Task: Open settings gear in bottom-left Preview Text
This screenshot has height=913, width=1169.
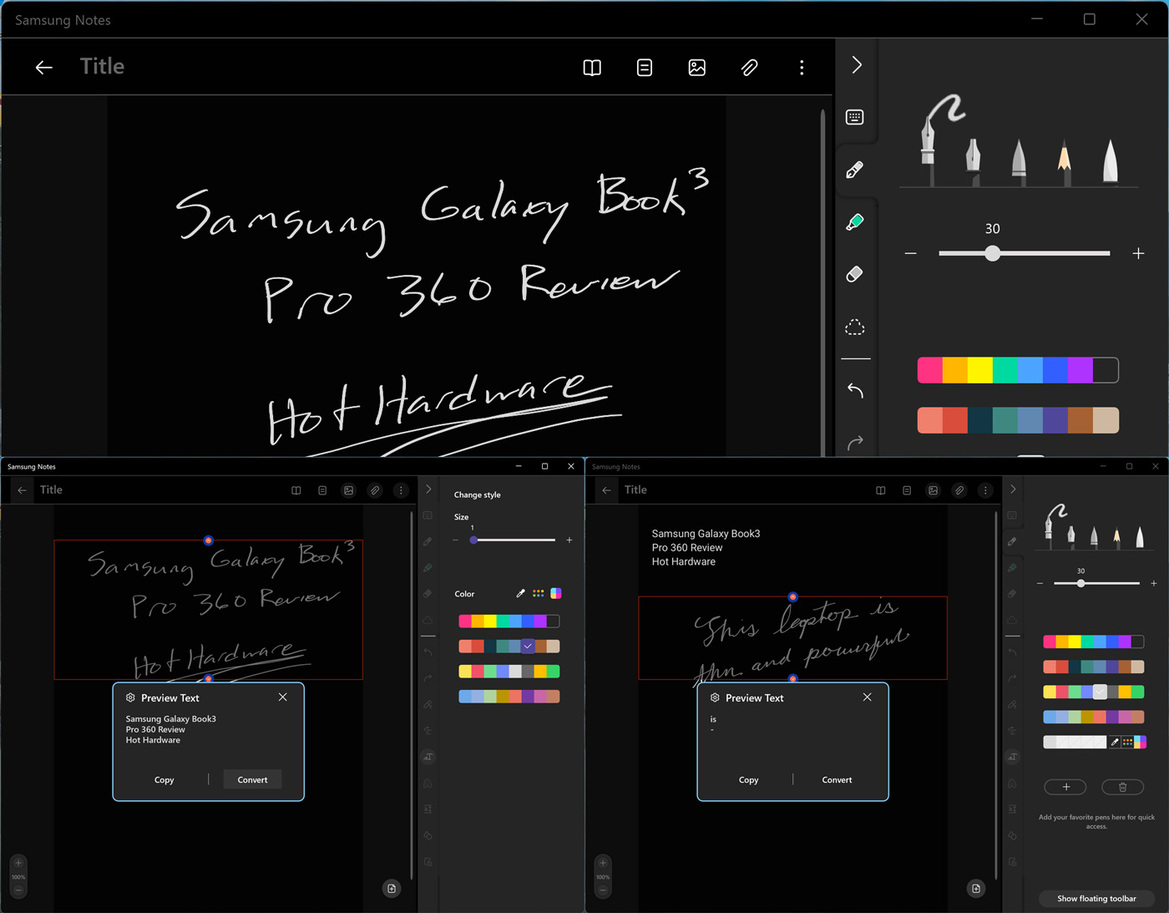Action: pos(130,698)
